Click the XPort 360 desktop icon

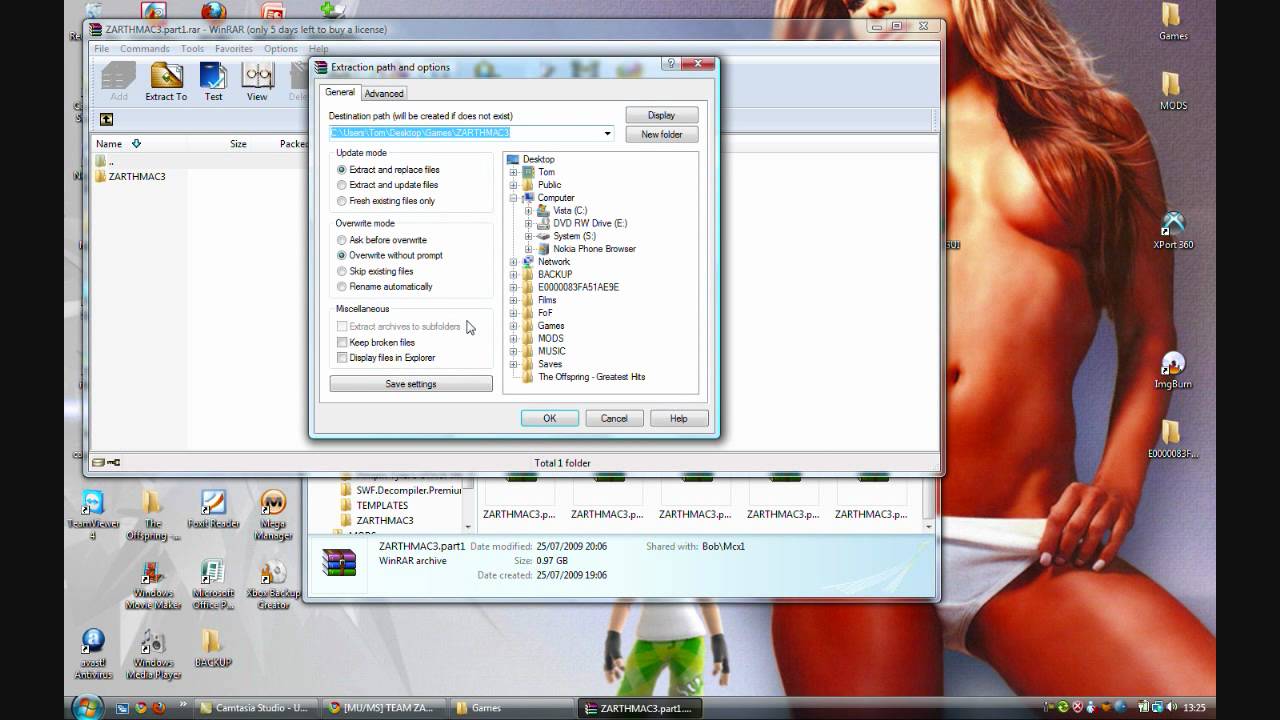tap(1173, 231)
